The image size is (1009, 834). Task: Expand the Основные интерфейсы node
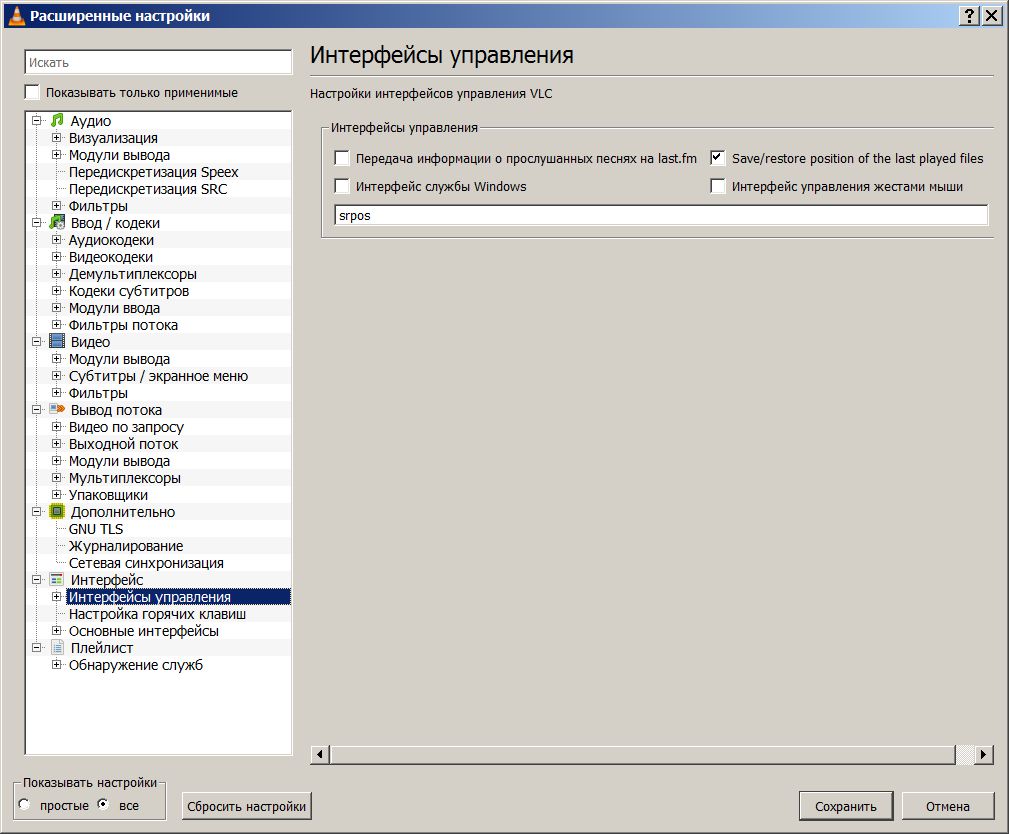pos(57,631)
